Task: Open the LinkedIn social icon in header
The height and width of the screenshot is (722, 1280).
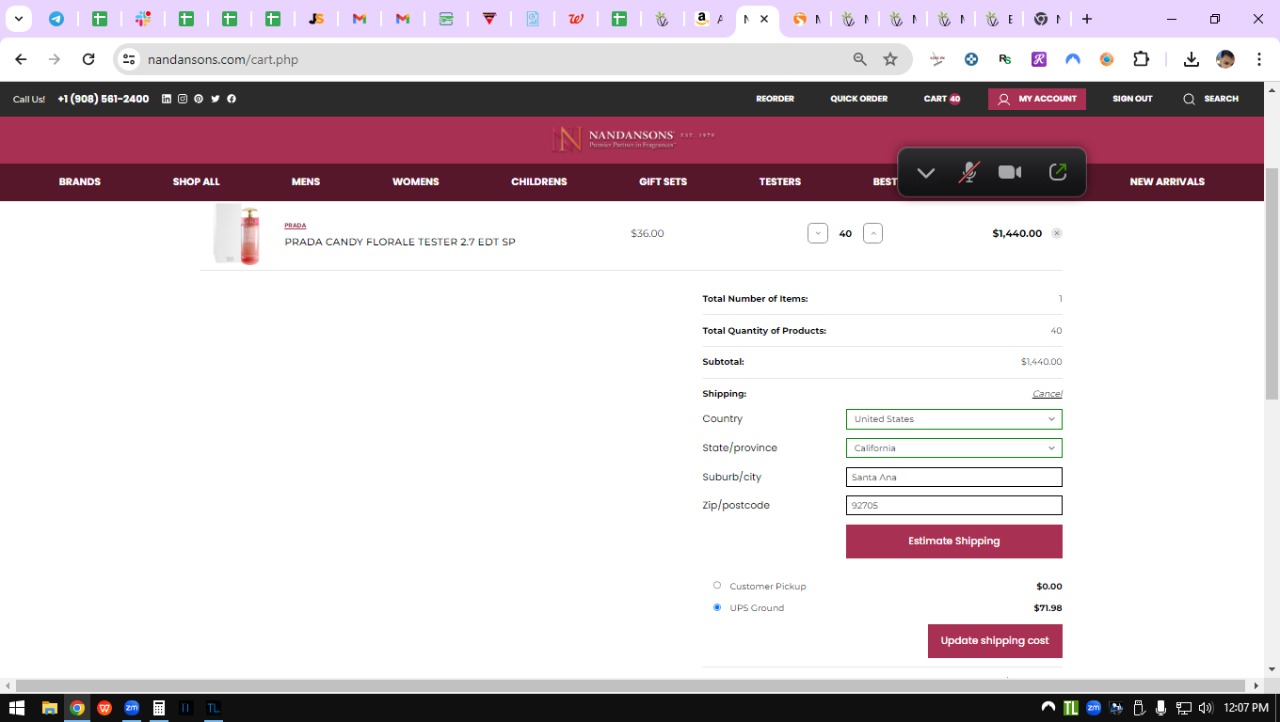Action: pyautogui.click(x=166, y=99)
